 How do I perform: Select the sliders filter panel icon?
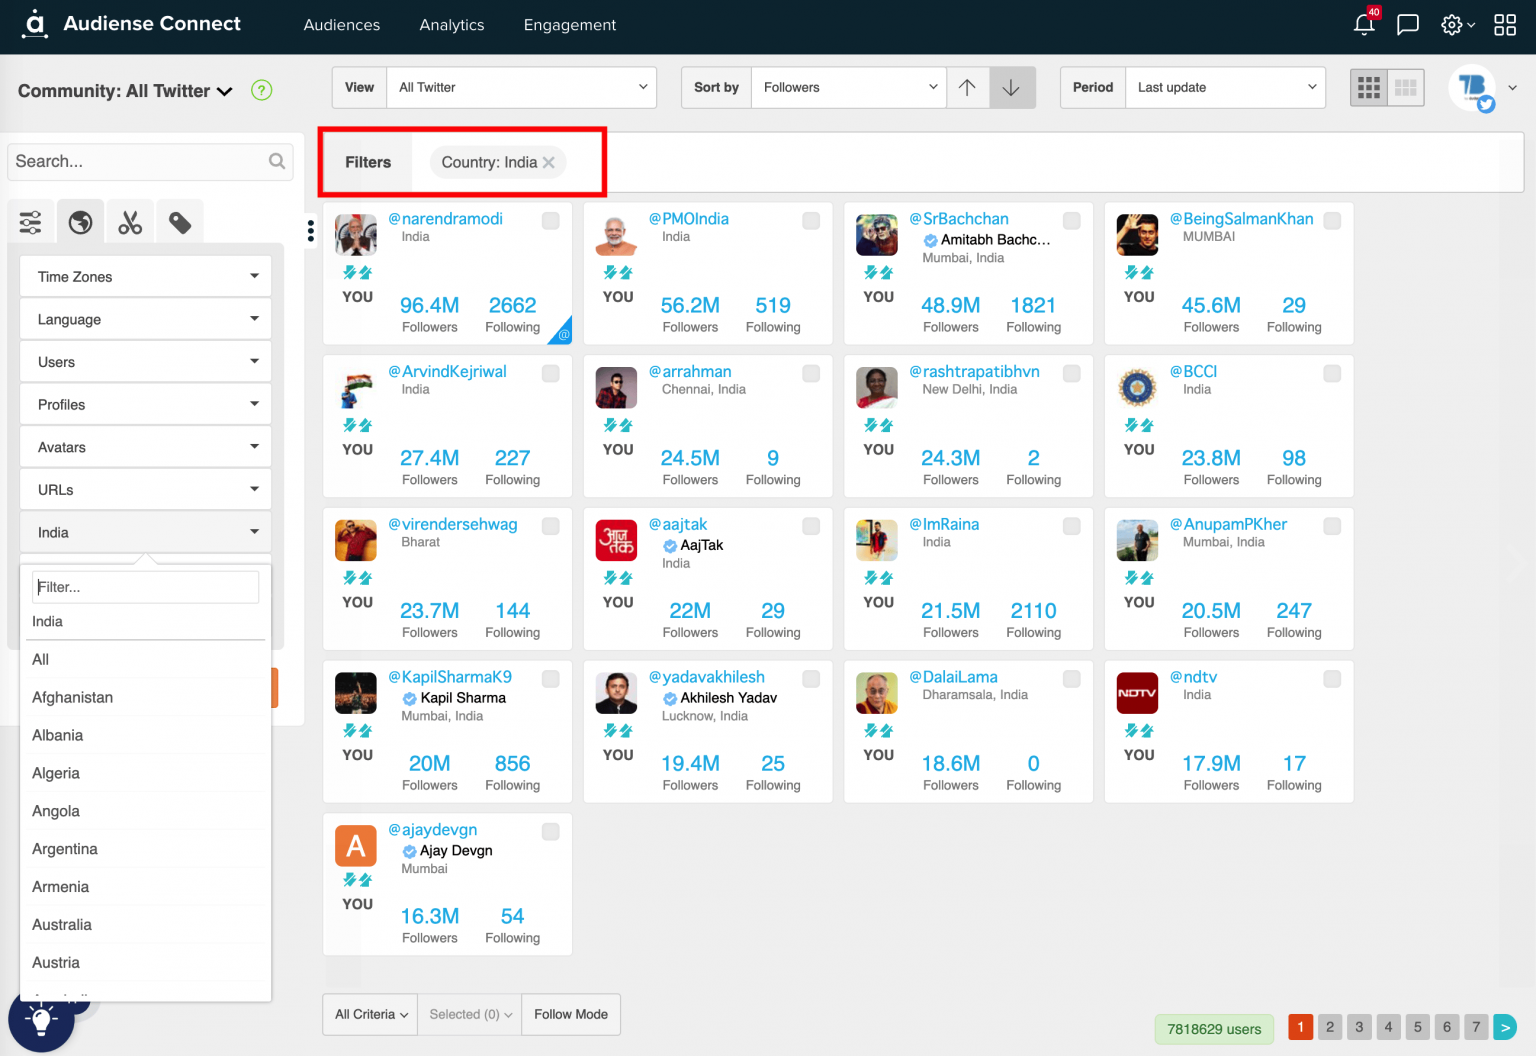click(30, 220)
